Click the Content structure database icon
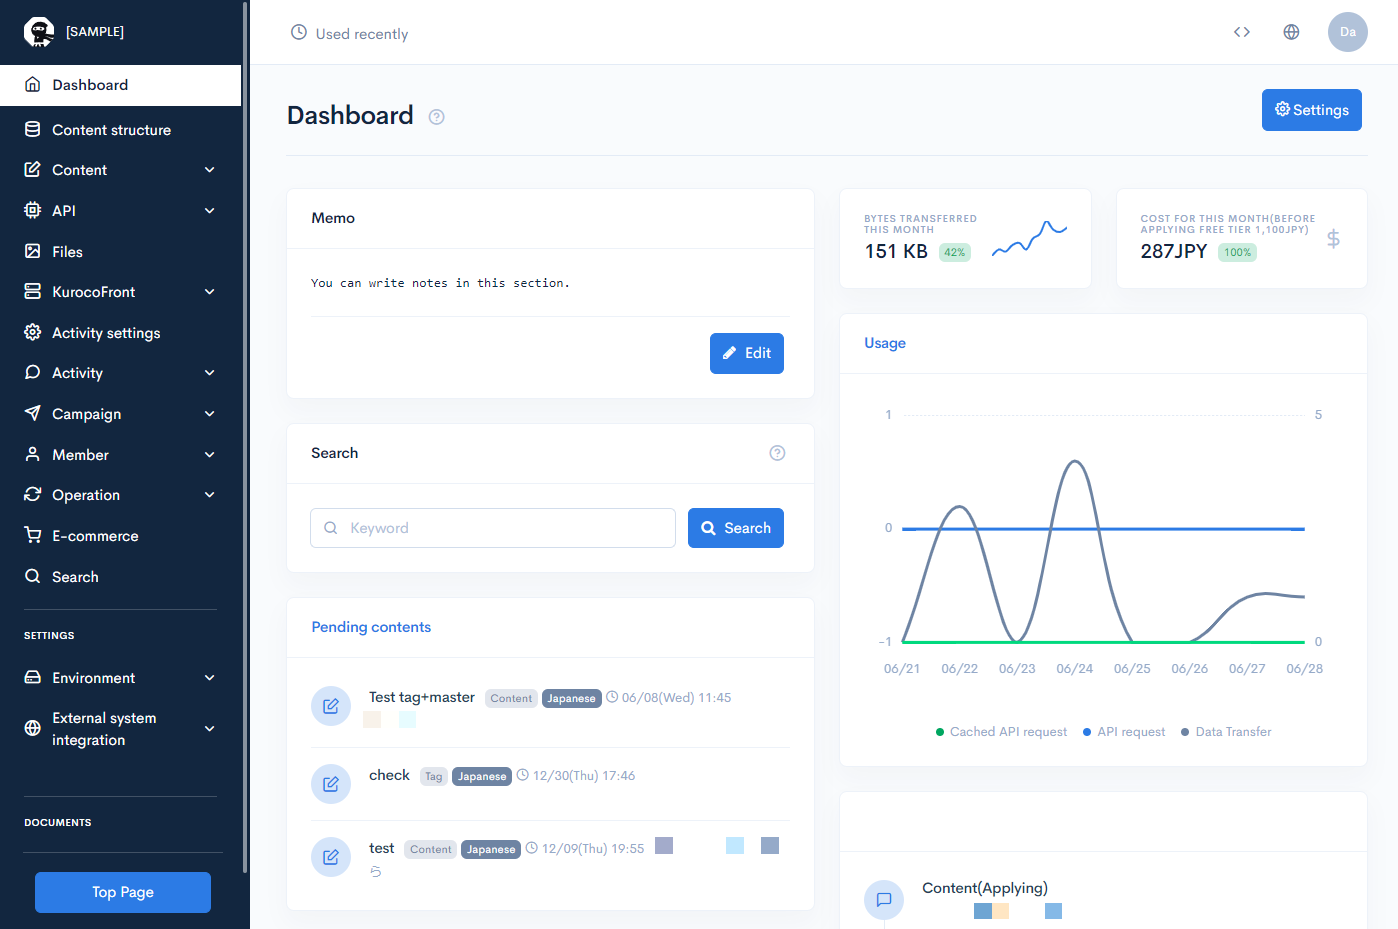Screen dimensions: 1398x929 click(x=33, y=129)
